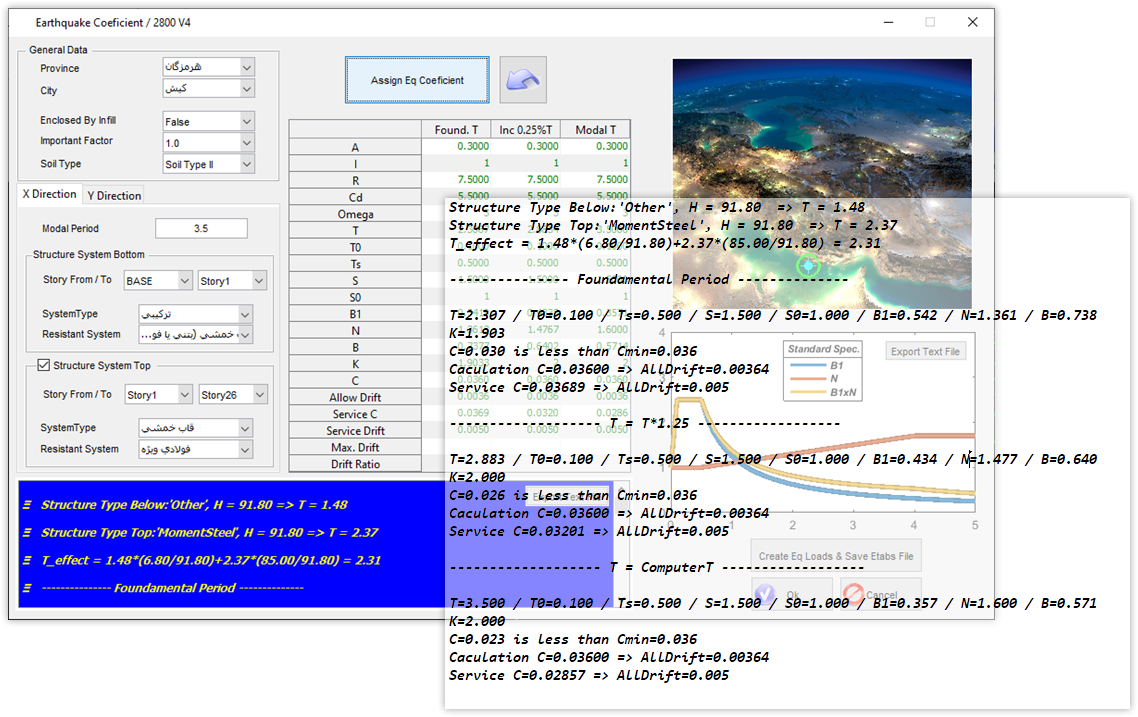Open the Important Factor dropdown
Screen dimensions: 1138x717
tap(246, 143)
